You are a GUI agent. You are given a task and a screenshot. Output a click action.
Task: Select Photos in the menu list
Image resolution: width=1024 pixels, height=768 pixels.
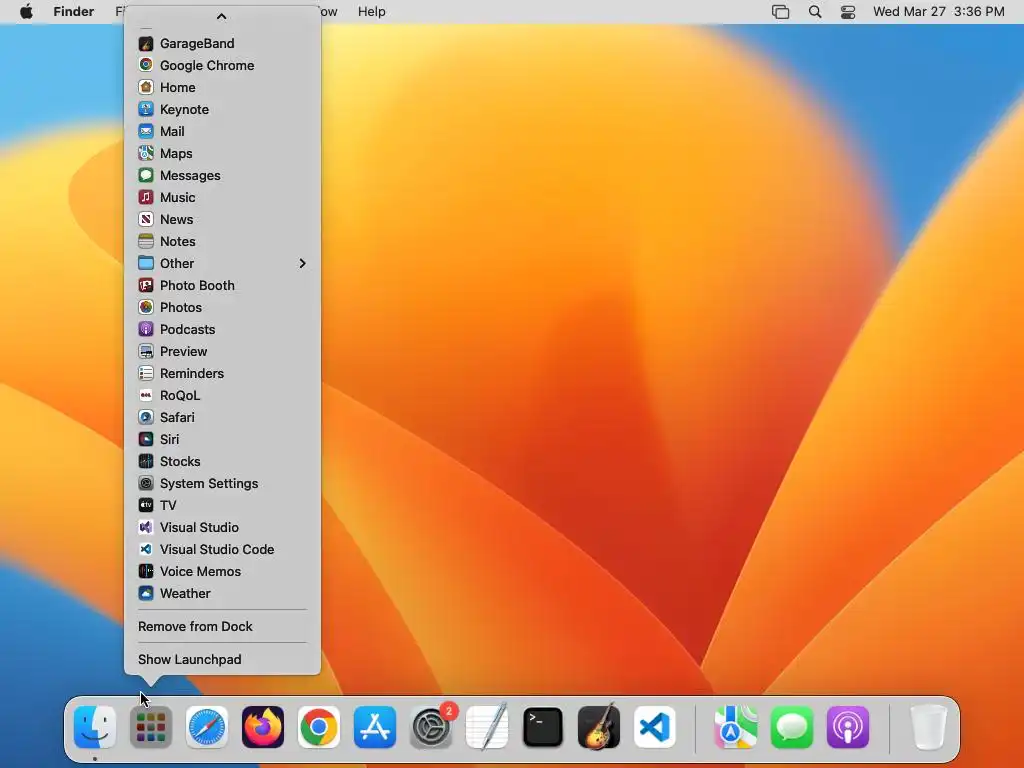tap(222, 307)
